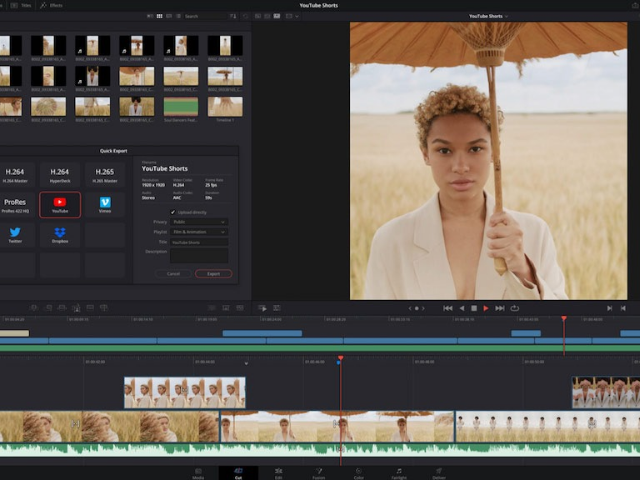Choose the H.265 Master export preset
The image size is (640, 480).
(105, 175)
